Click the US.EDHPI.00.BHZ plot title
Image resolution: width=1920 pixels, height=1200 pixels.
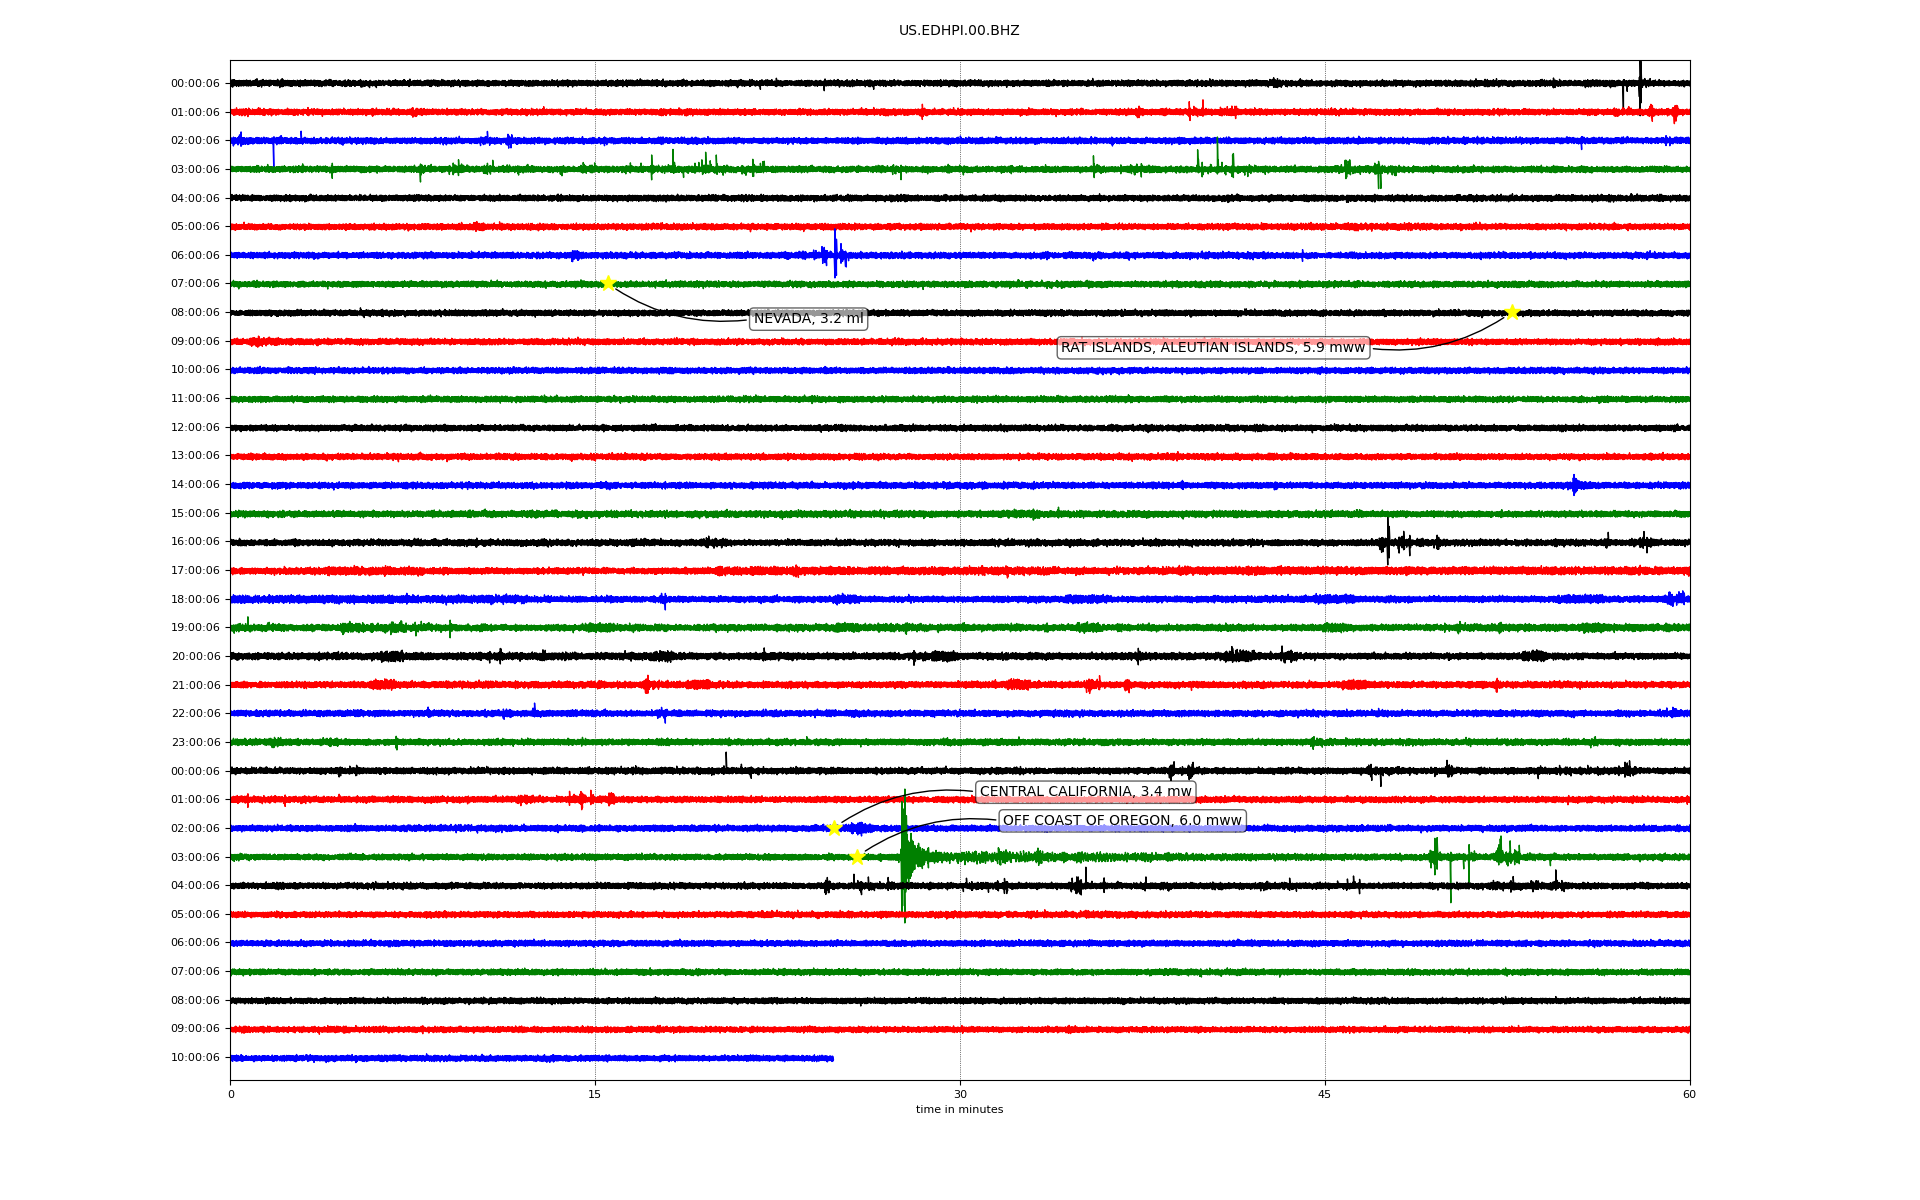958,31
